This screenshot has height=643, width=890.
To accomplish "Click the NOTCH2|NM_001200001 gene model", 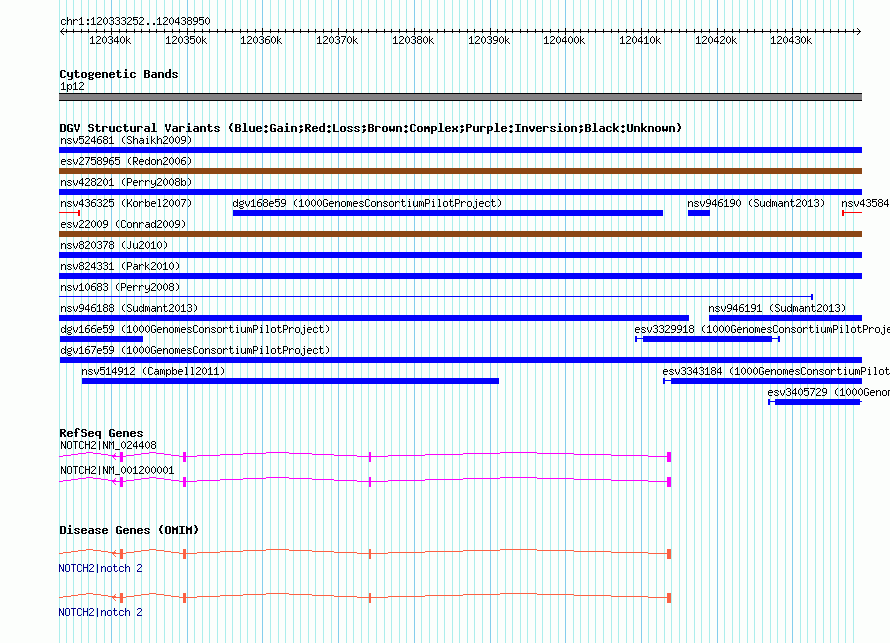I will pyautogui.click(x=365, y=481).
